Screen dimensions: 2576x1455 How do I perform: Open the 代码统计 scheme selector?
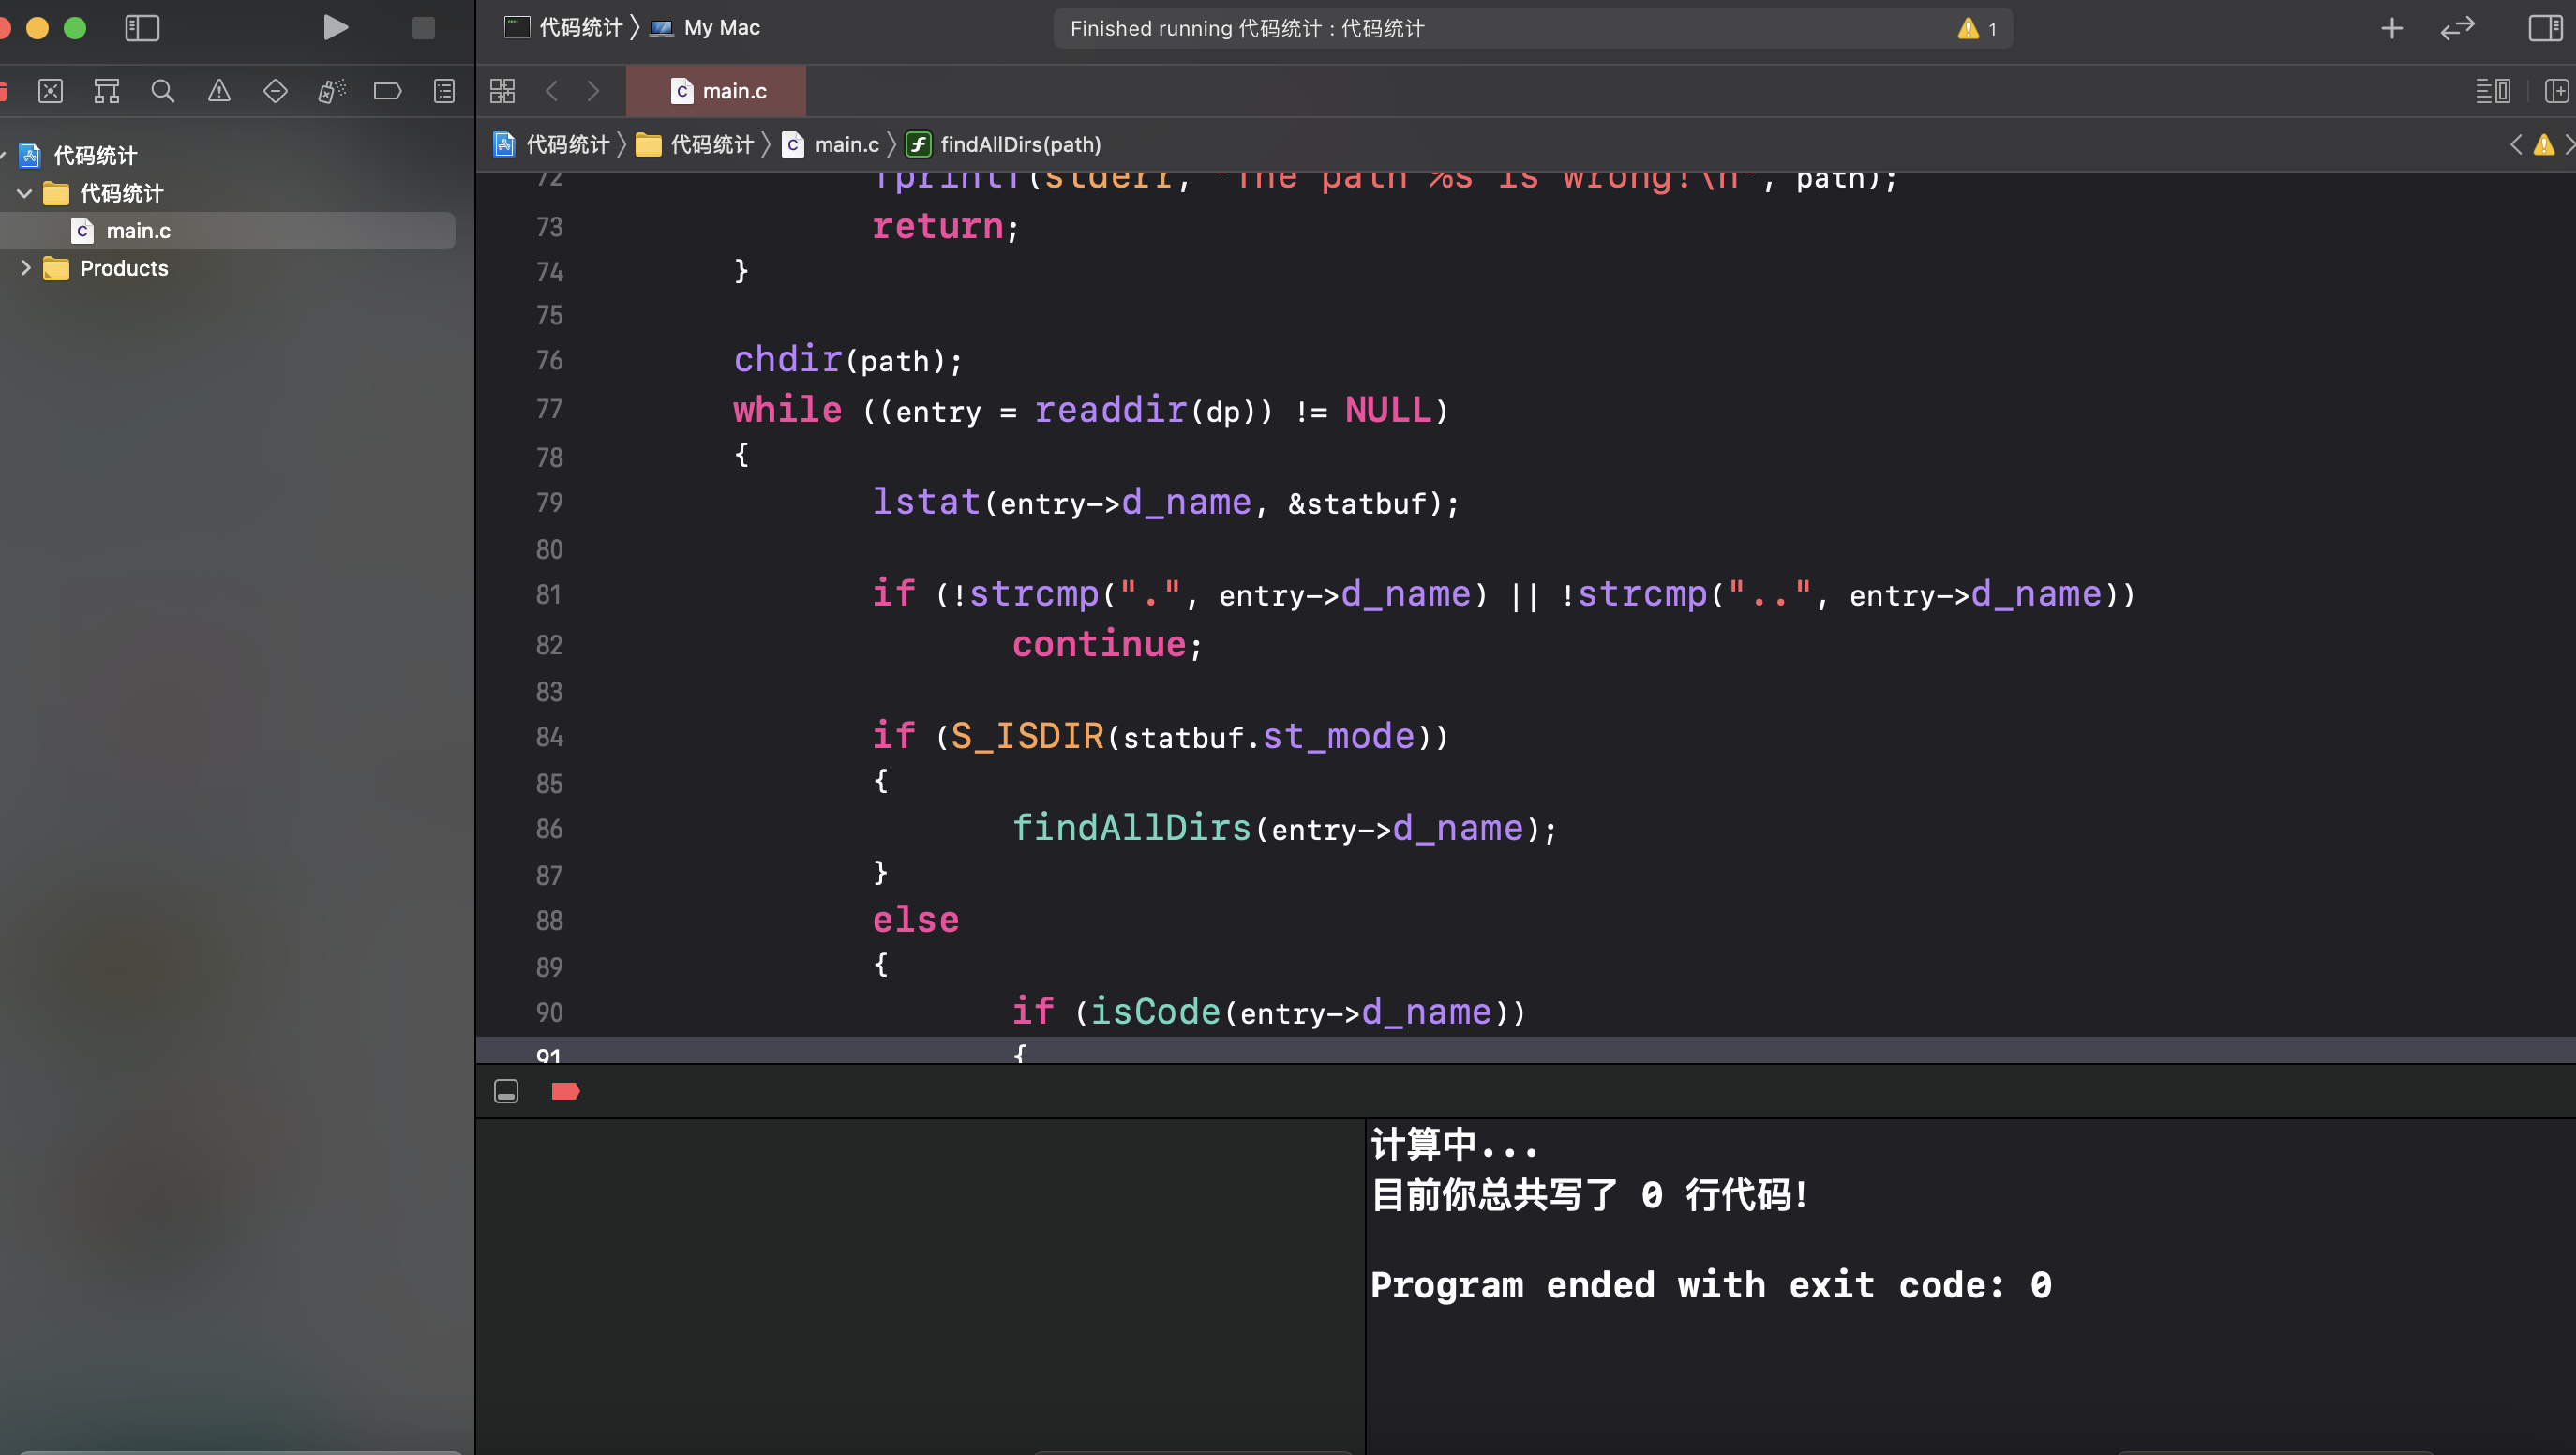click(562, 27)
